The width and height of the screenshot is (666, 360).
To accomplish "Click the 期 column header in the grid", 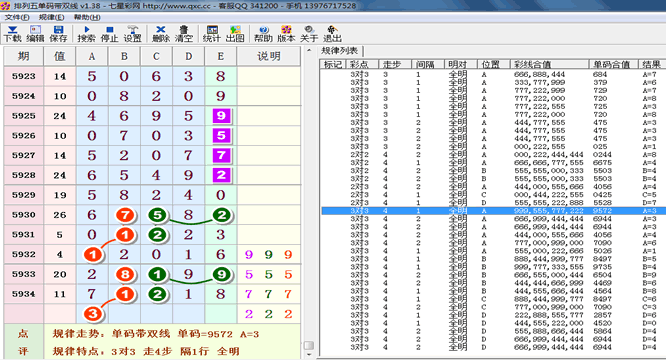I will click(24, 56).
